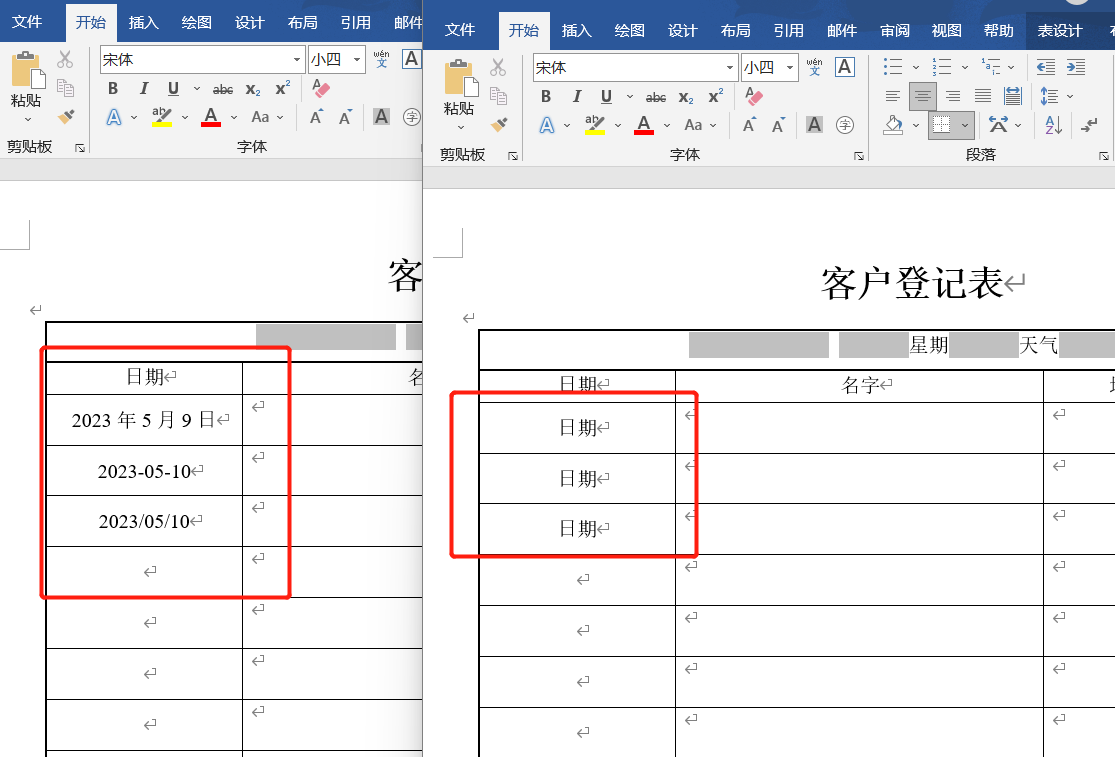This screenshot has width=1115, height=757.
Task: Open the 插入 ribbon tab
Action: [577, 31]
